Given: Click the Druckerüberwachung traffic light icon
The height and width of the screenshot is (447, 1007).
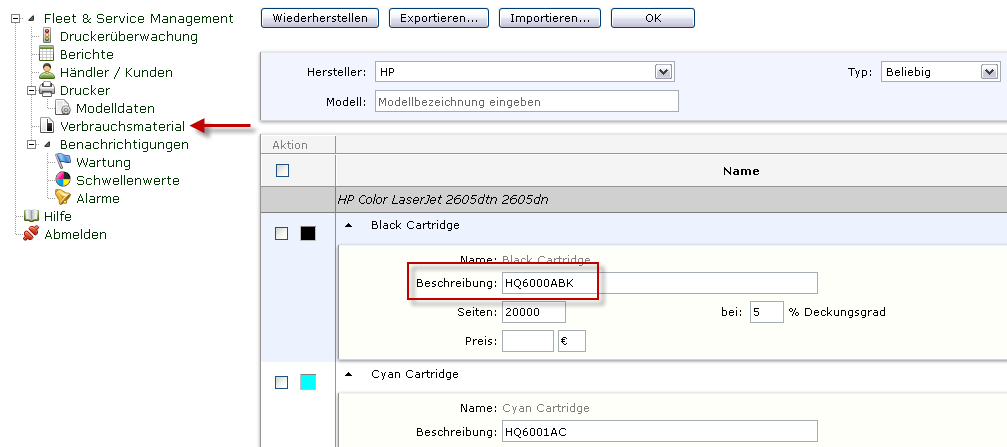Looking at the screenshot, I should pyautogui.click(x=46, y=37).
